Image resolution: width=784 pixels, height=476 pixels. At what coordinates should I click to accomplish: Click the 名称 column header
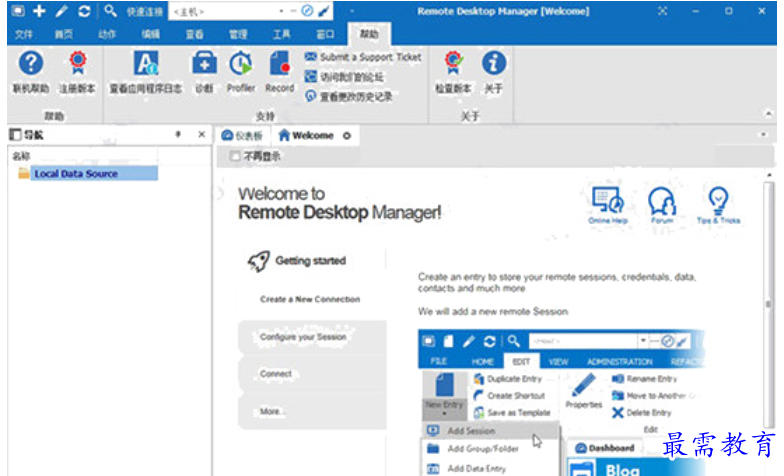21,156
